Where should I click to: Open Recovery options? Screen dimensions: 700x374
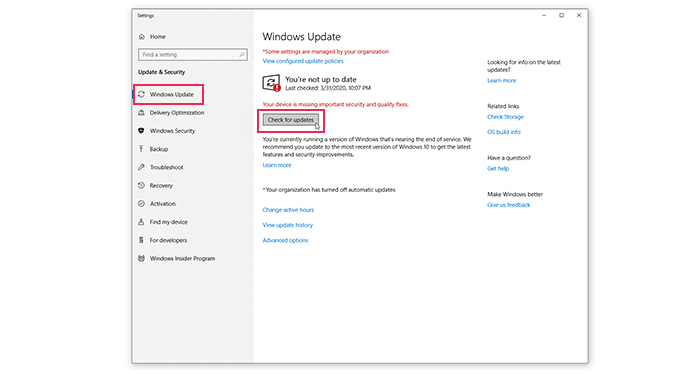tap(161, 186)
